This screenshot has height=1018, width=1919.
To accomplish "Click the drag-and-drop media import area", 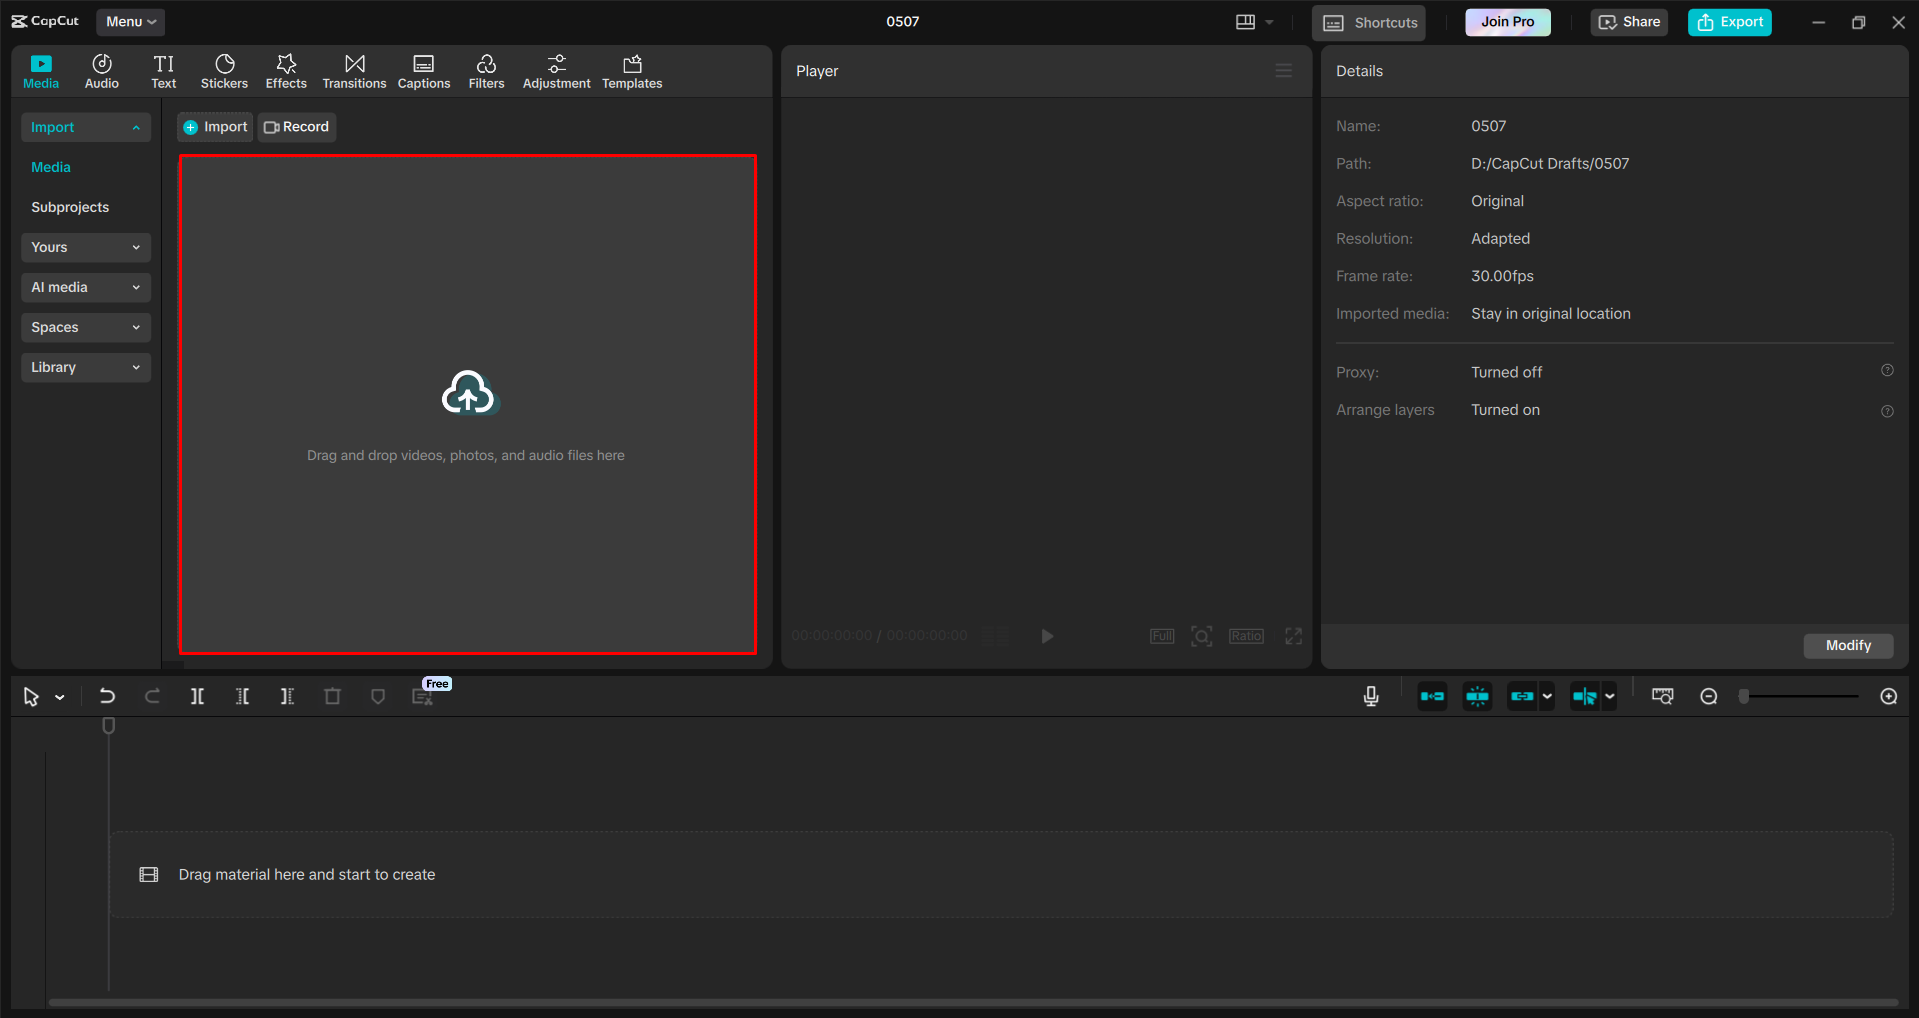I will pos(467,405).
